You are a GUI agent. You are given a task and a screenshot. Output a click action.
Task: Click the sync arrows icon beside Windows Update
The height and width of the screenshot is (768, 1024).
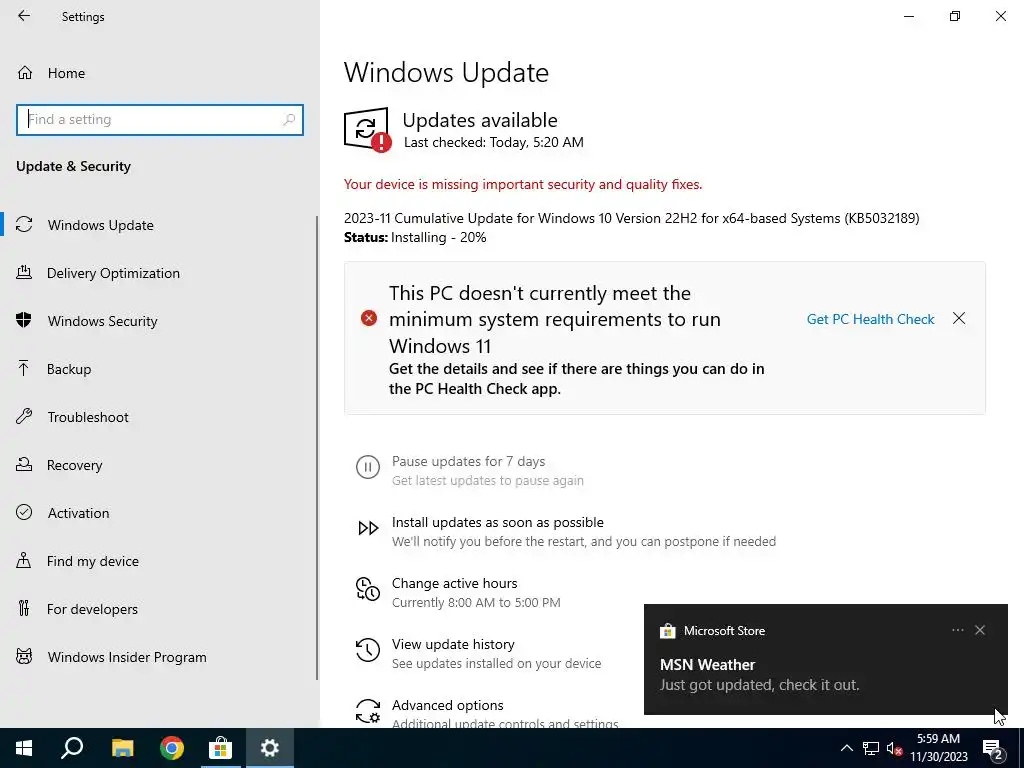point(24,225)
